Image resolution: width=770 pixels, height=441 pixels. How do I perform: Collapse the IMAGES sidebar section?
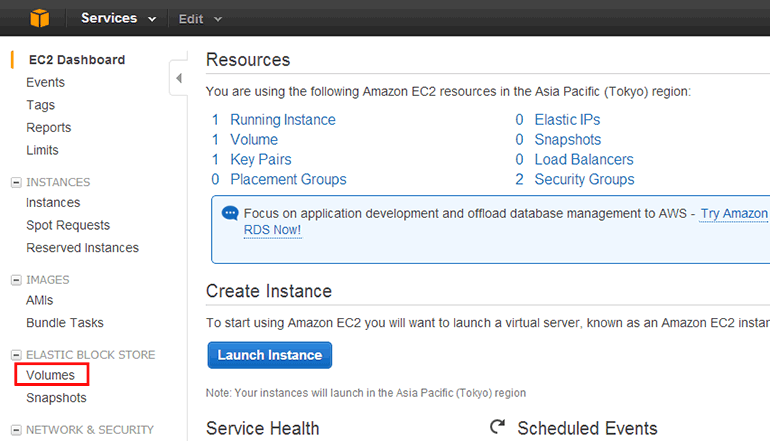(x=15, y=280)
